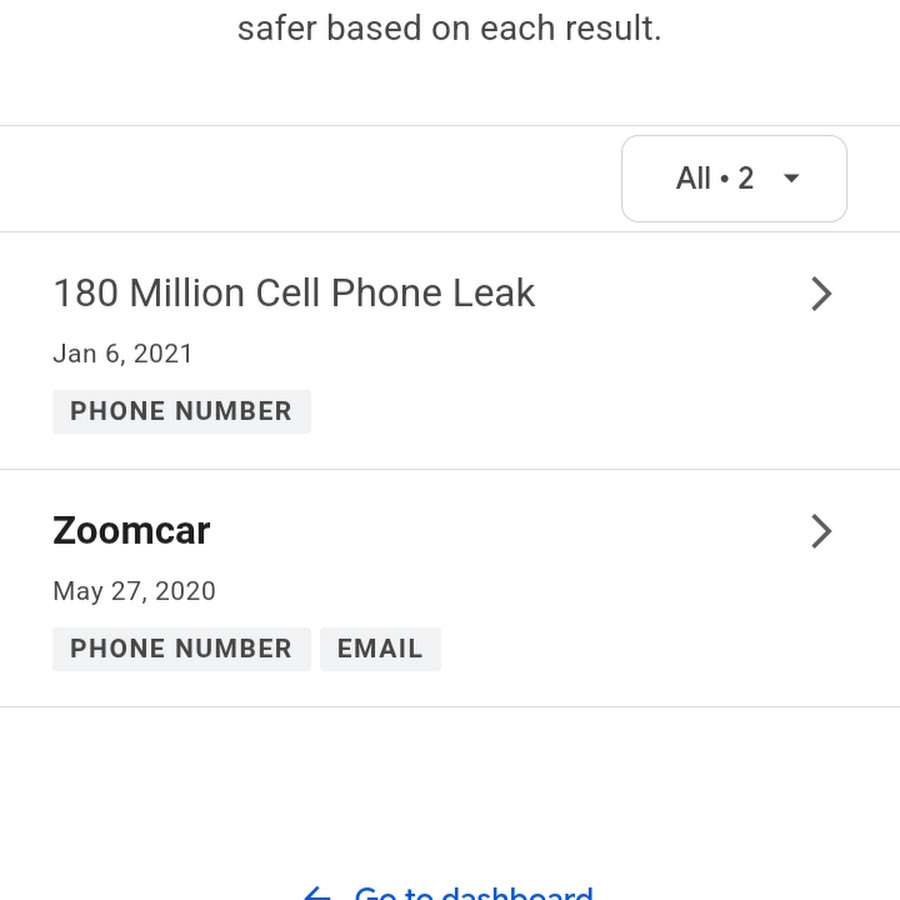Click the result count "2" in filter
900x900 pixels.
(746, 179)
